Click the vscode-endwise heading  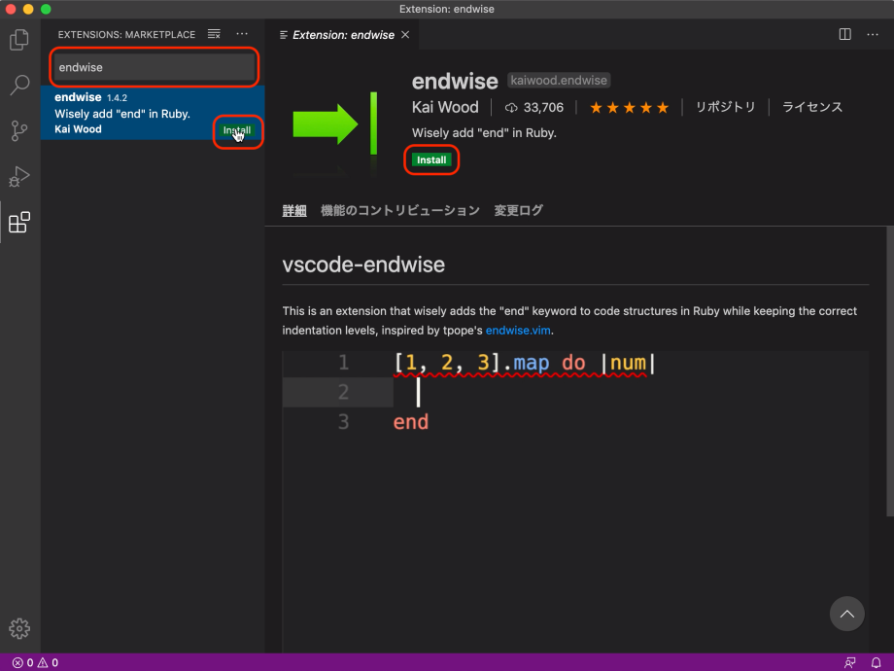point(363,265)
